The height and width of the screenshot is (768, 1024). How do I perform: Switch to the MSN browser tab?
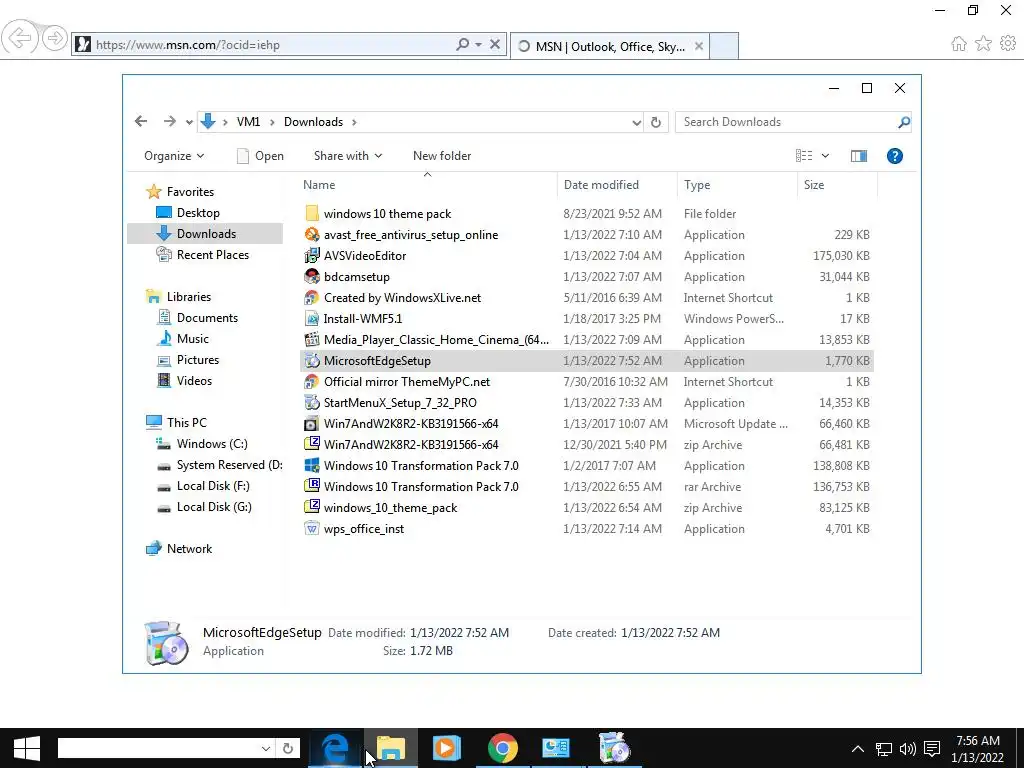click(609, 46)
